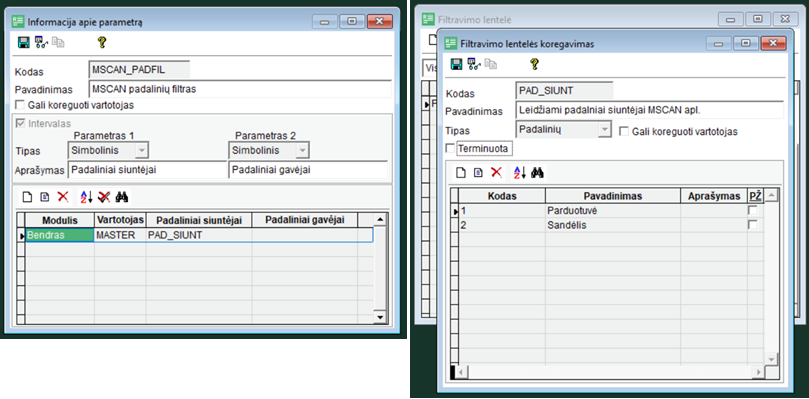Add a new row in the parameter grid toolbar
809x399 pixels.
[x=27, y=197]
